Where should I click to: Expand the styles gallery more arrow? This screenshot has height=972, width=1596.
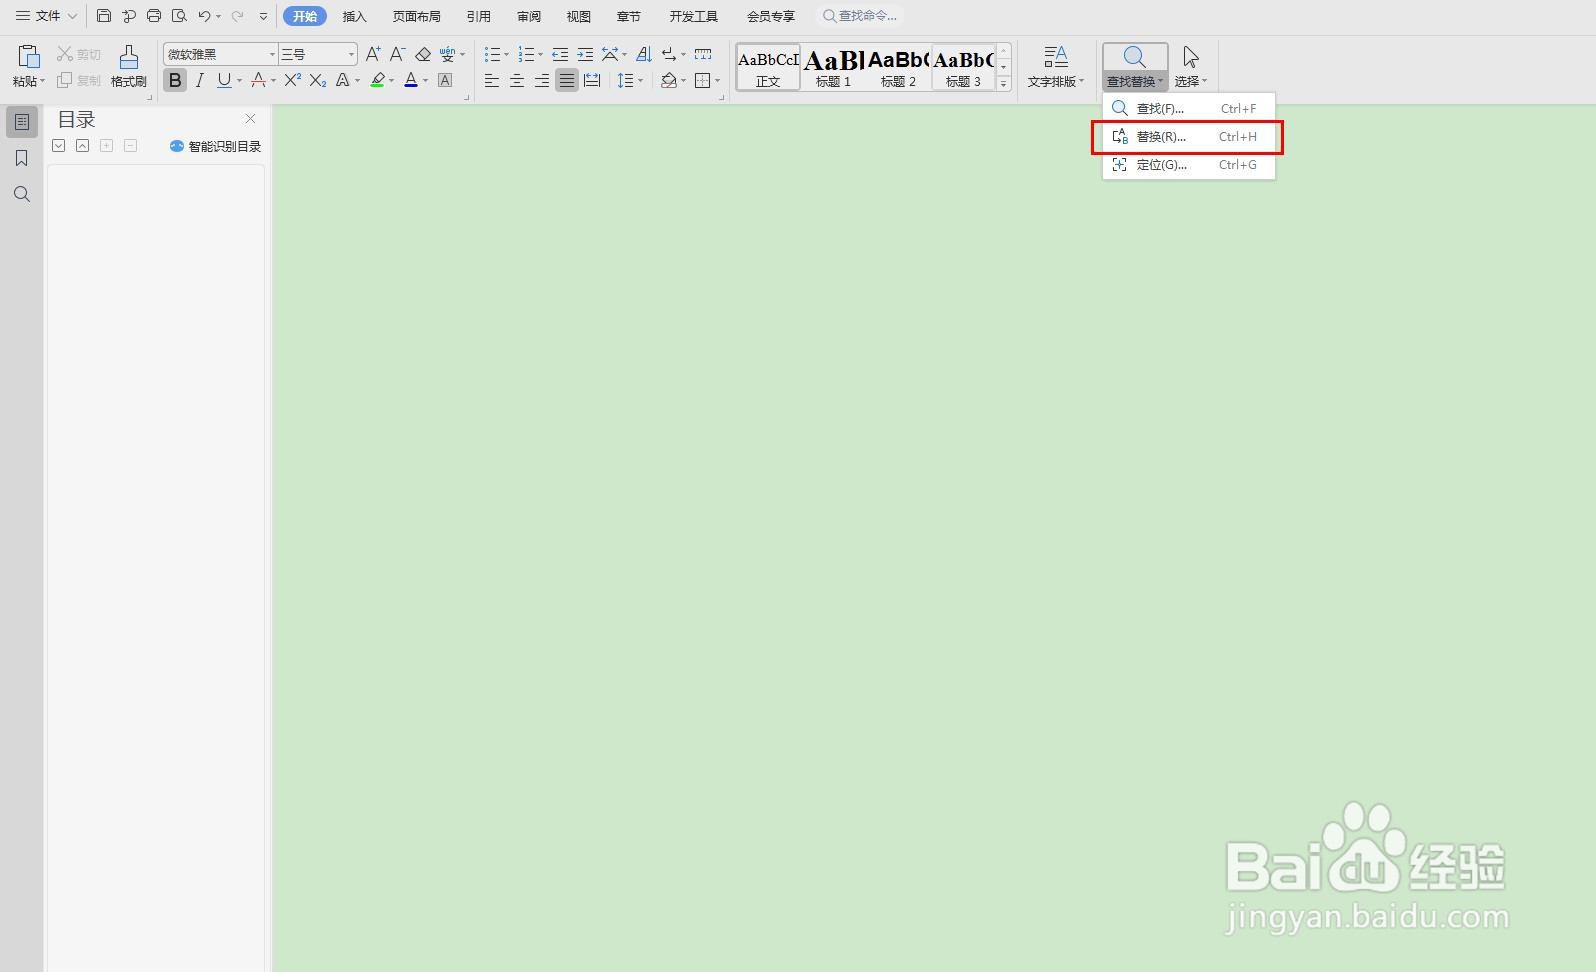point(1004,83)
